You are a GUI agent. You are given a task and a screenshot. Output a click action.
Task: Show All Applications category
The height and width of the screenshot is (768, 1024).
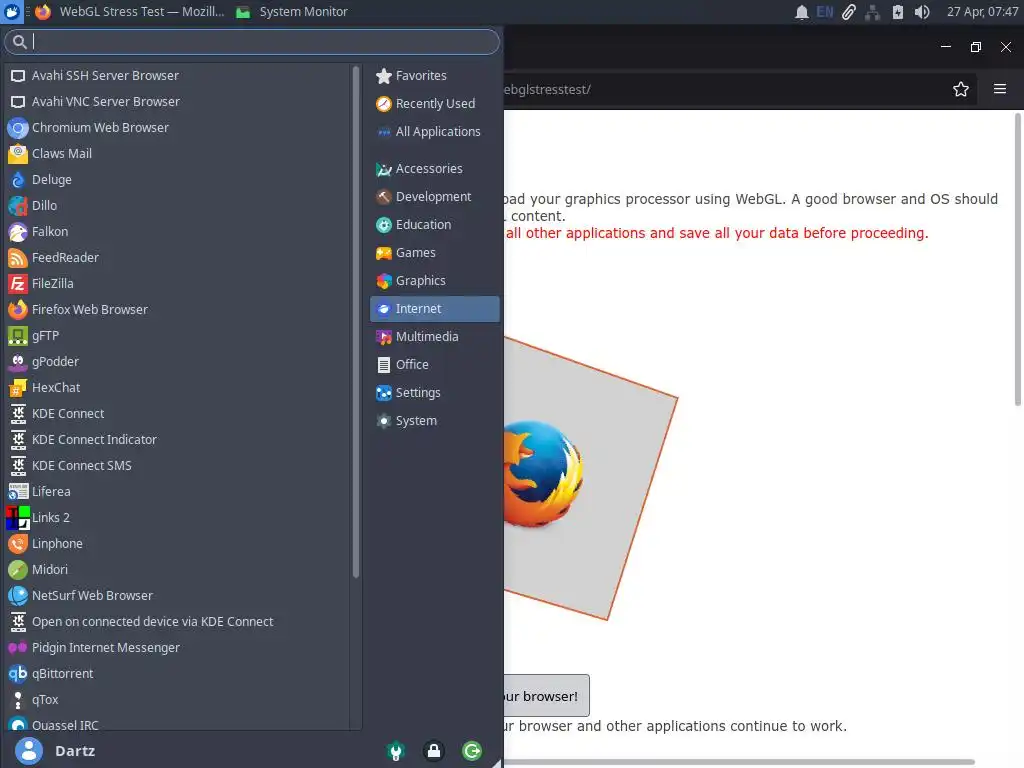pyautogui.click(x=434, y=132)
